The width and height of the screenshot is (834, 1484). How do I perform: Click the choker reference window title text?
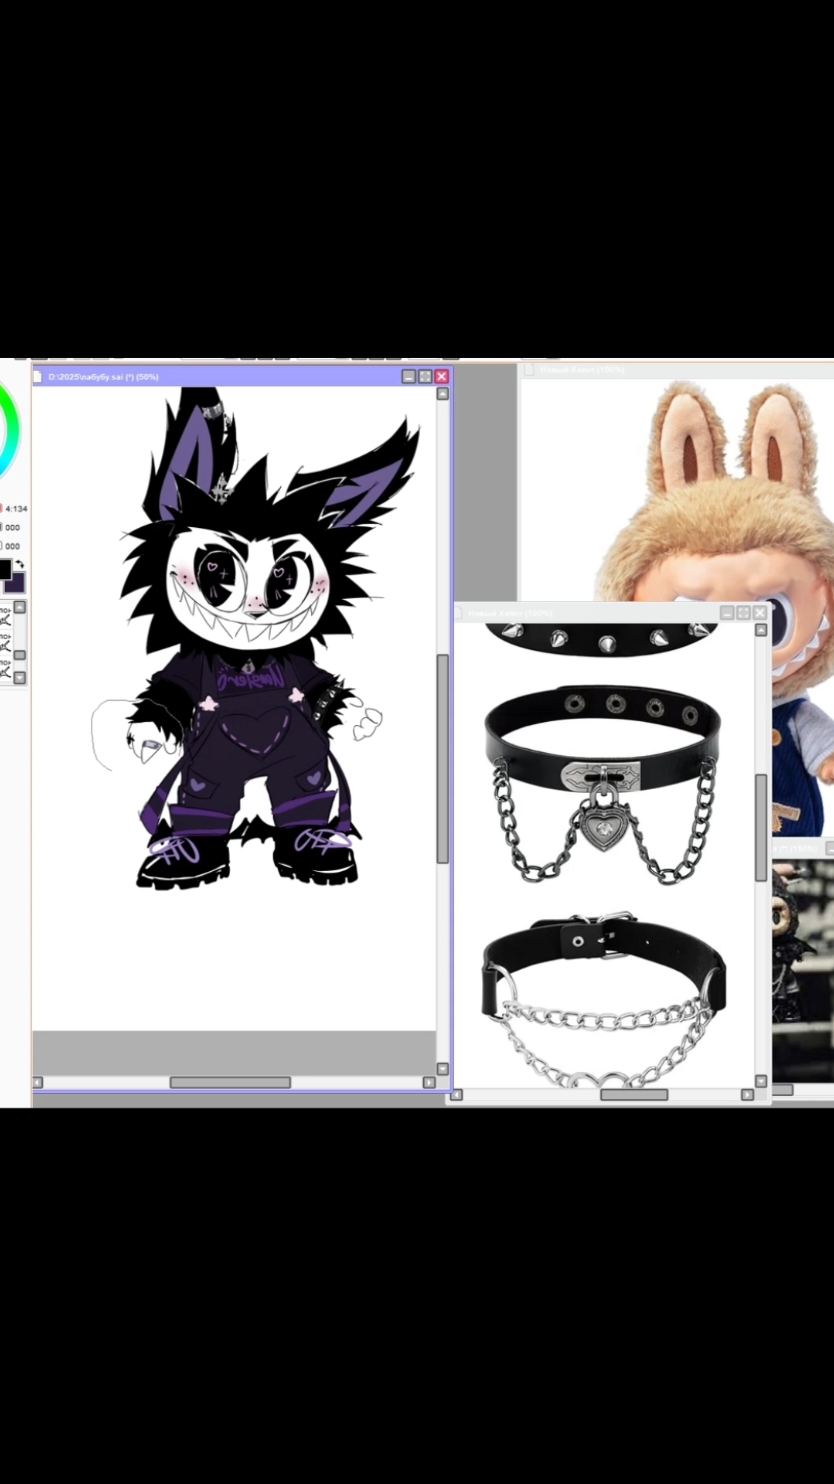click(x=510, y=613)
